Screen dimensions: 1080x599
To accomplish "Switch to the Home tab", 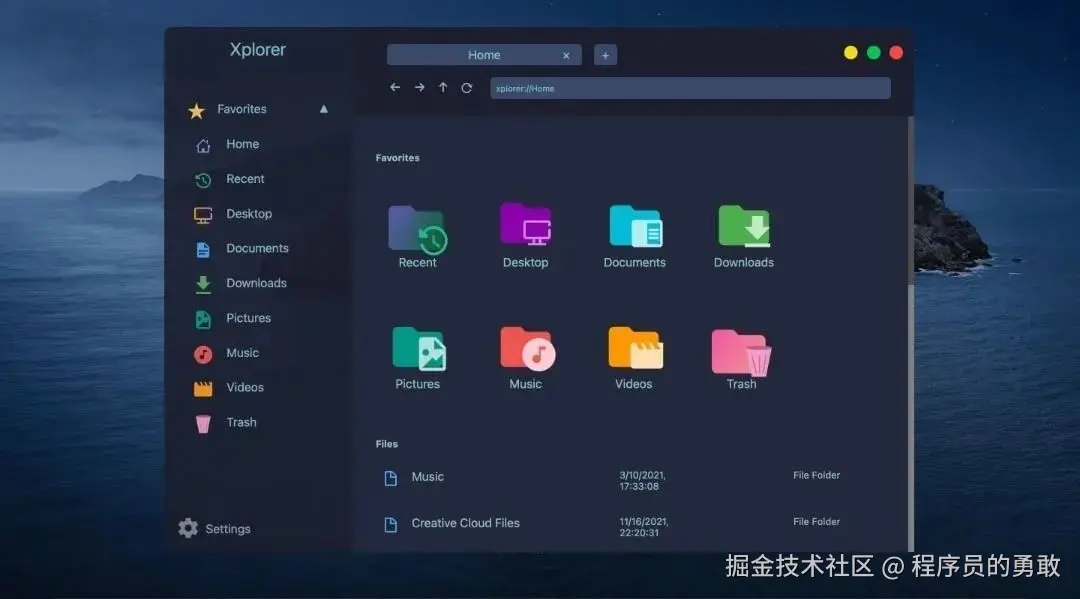I will pos(484,55).
